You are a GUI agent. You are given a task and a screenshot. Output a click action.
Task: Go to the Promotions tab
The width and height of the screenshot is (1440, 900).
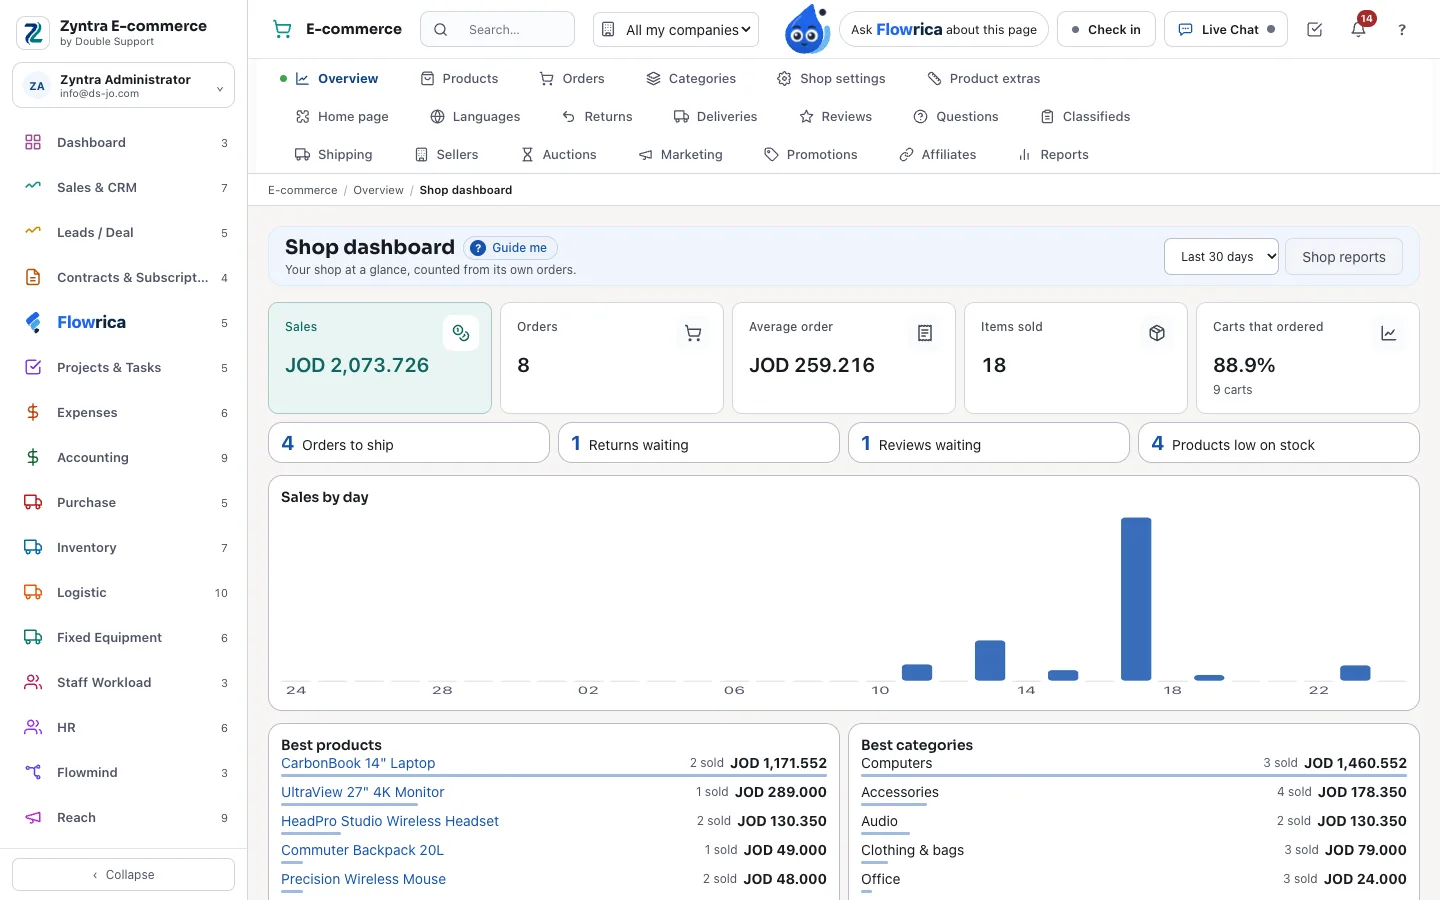[811, 155]
